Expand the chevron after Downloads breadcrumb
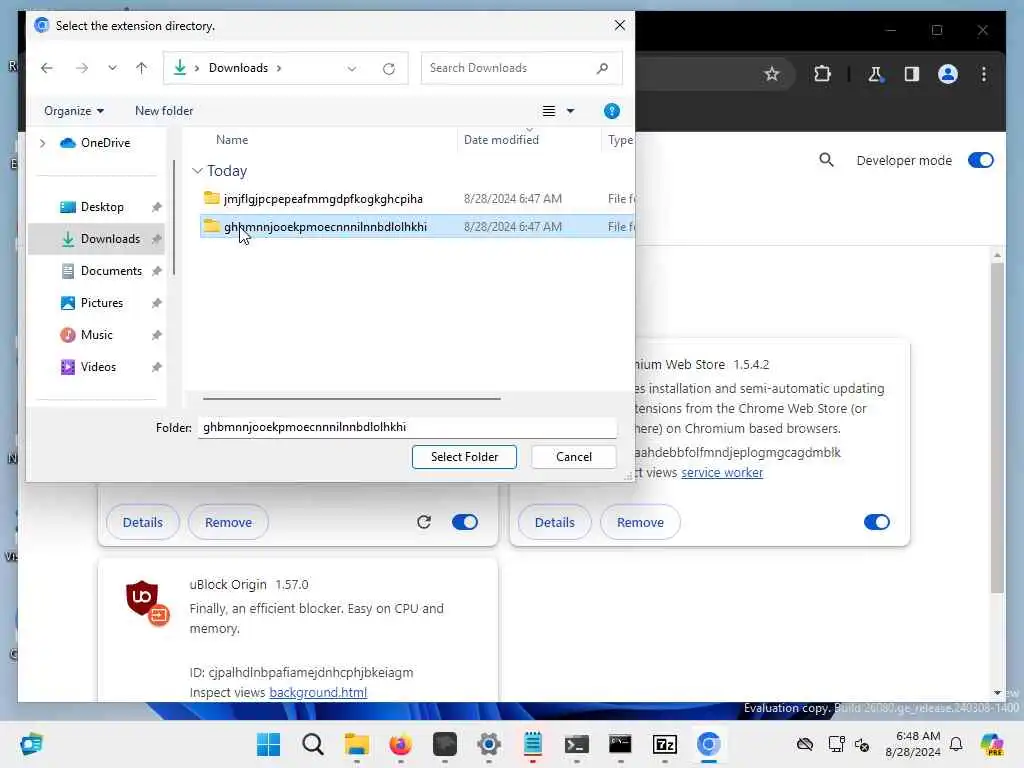Image resolution: width=1024 pixels, height=768 pixels. tap(279, 68)
